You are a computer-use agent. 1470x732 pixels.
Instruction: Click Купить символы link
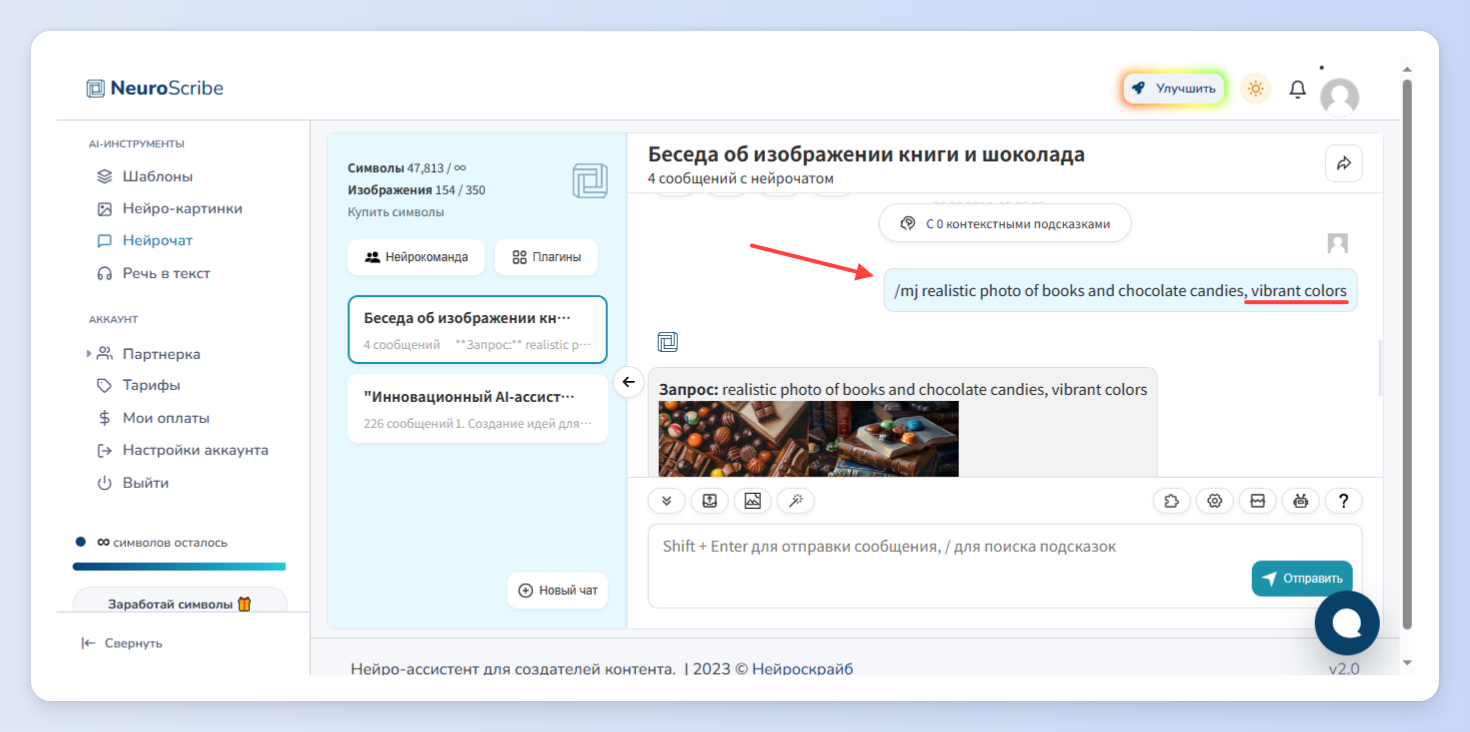click(x=396, y=212)
